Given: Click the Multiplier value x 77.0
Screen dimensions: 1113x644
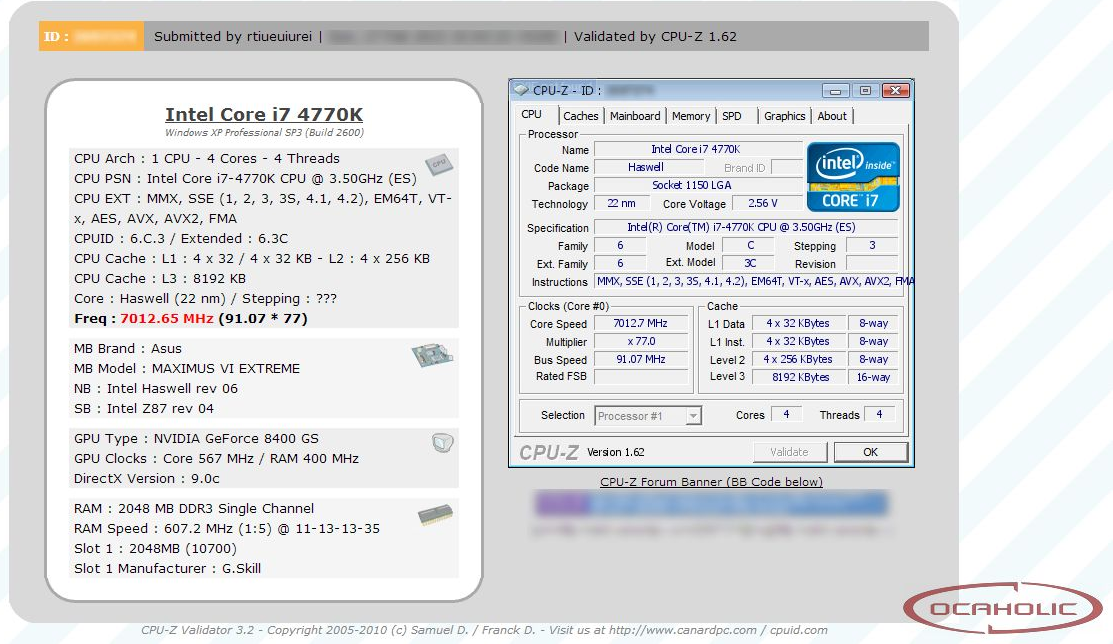Looking at the screenshot, I should coord(640,342).
